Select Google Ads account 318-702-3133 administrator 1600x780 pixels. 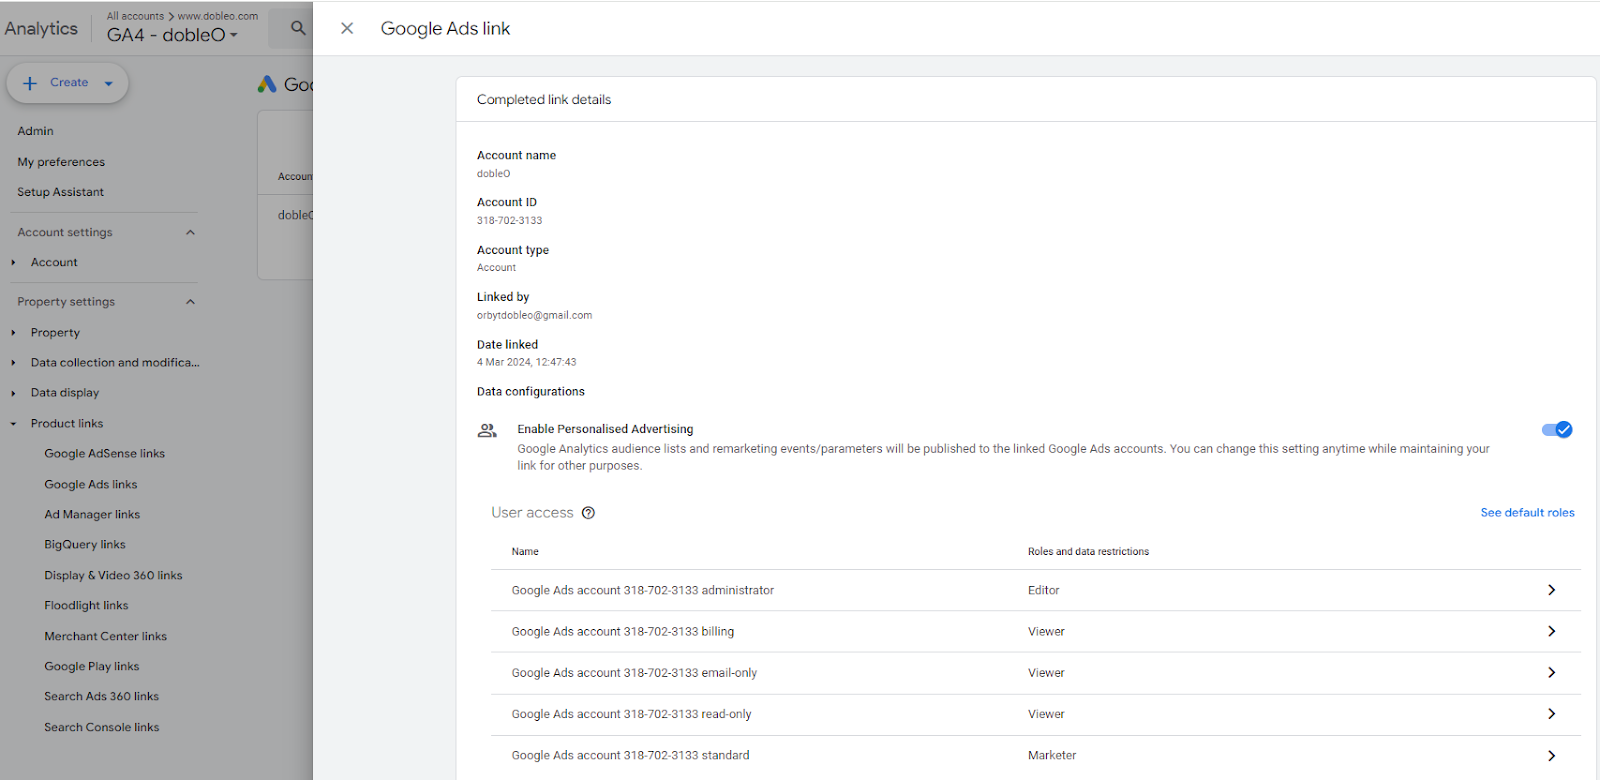(x=643, y=590)
